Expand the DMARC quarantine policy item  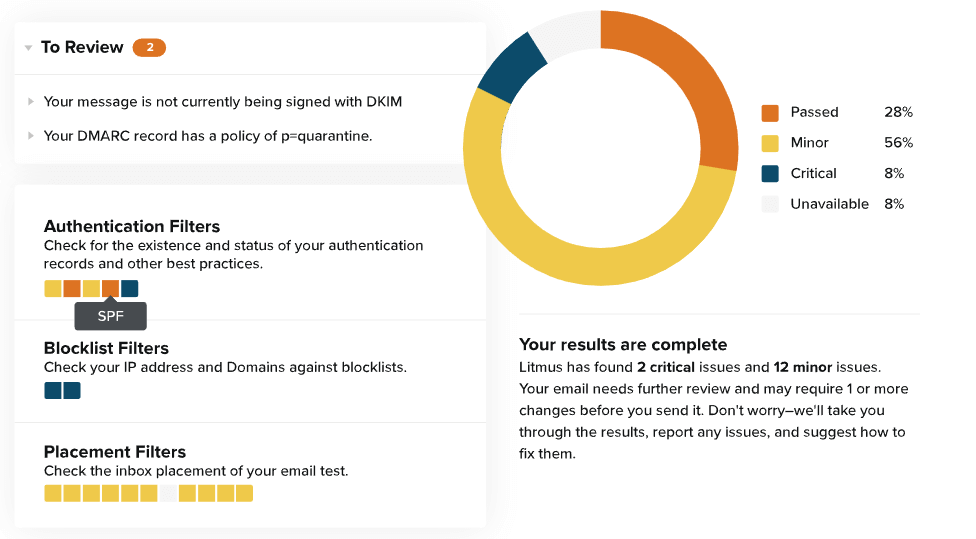tap(31, 136)
